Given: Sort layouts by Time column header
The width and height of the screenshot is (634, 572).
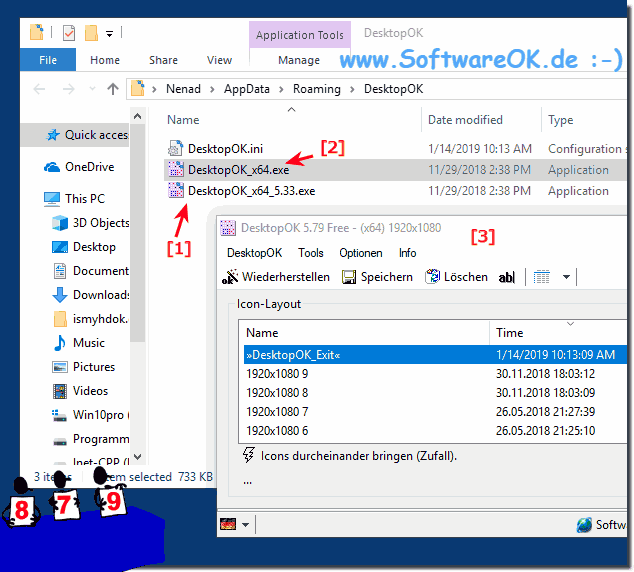Looking at the screenshot, I should pyautogui.click(x=558, y=333).
